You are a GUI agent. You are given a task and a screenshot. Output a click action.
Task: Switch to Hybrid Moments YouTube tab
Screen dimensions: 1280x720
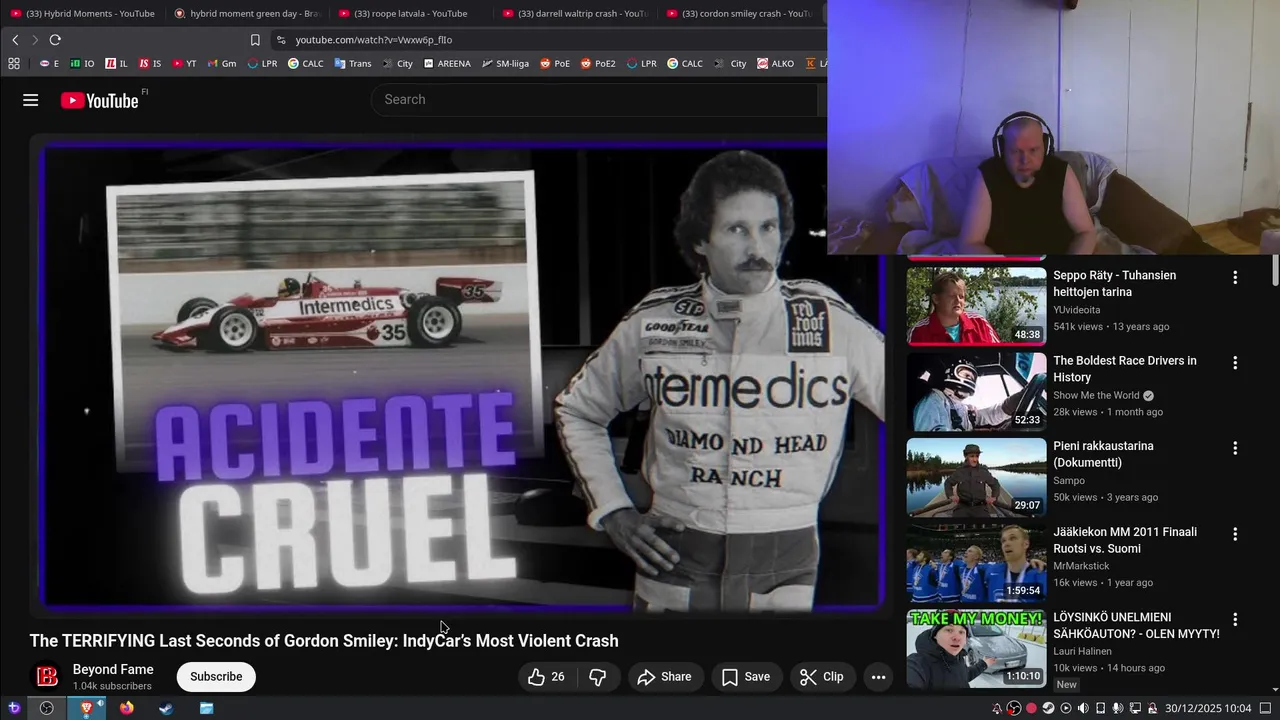[x=83, y=13]
